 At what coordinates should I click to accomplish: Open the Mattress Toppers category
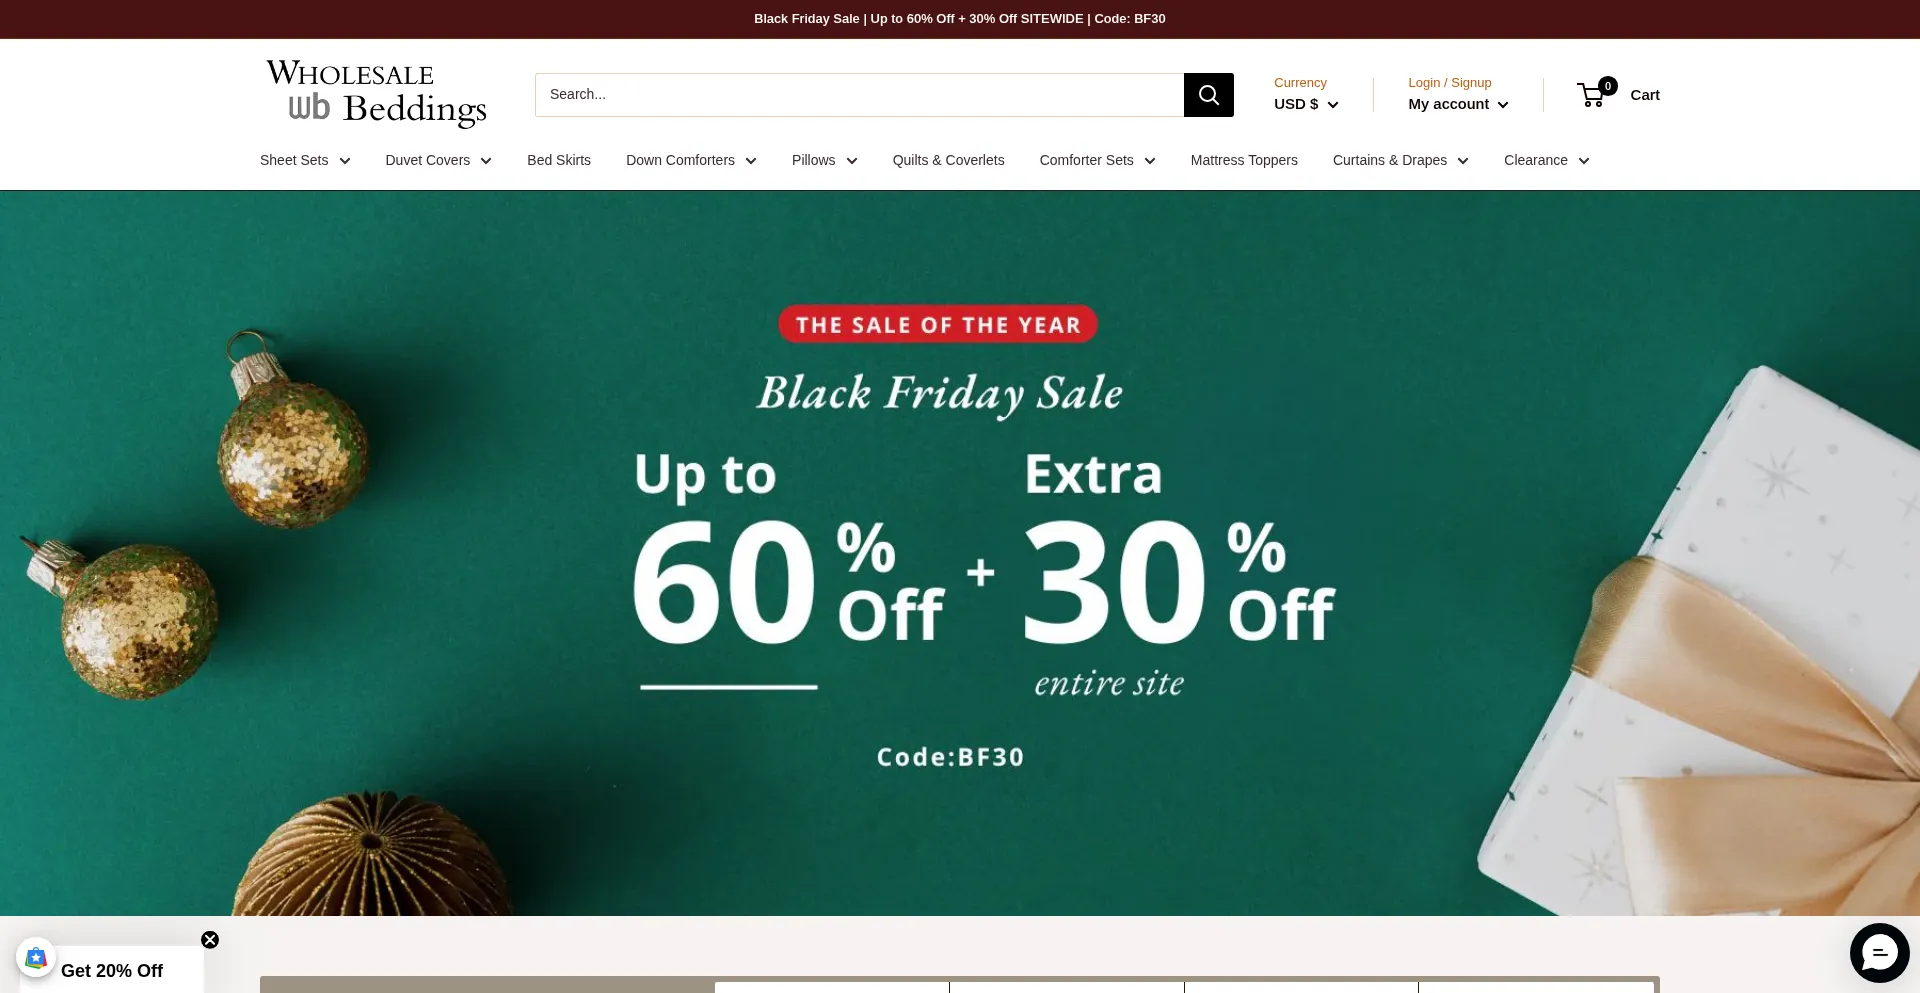tap(1244, 160)
